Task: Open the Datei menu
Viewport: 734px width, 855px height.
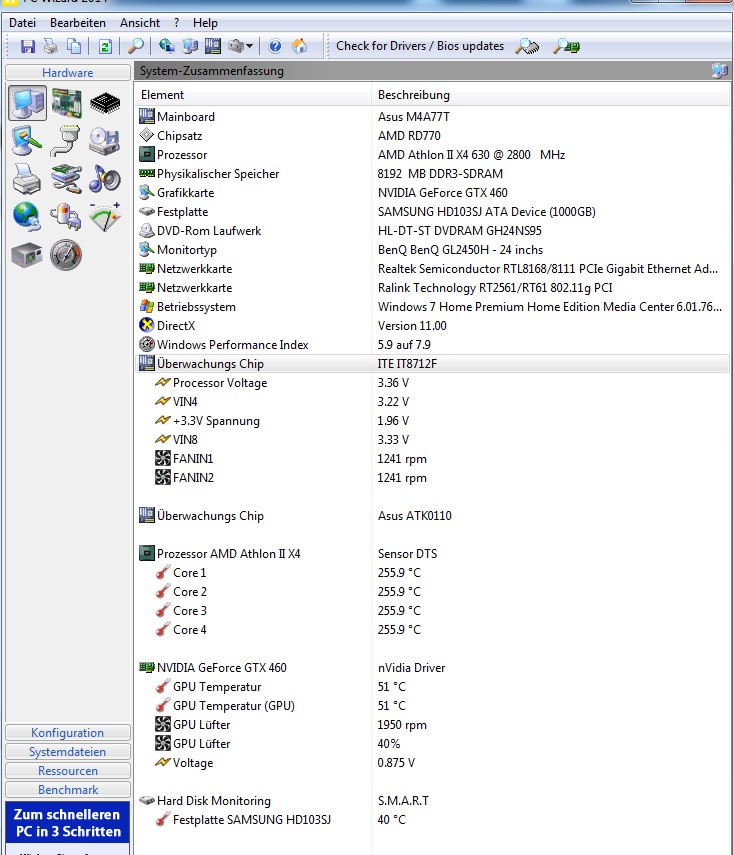Action: coord(22,23)
